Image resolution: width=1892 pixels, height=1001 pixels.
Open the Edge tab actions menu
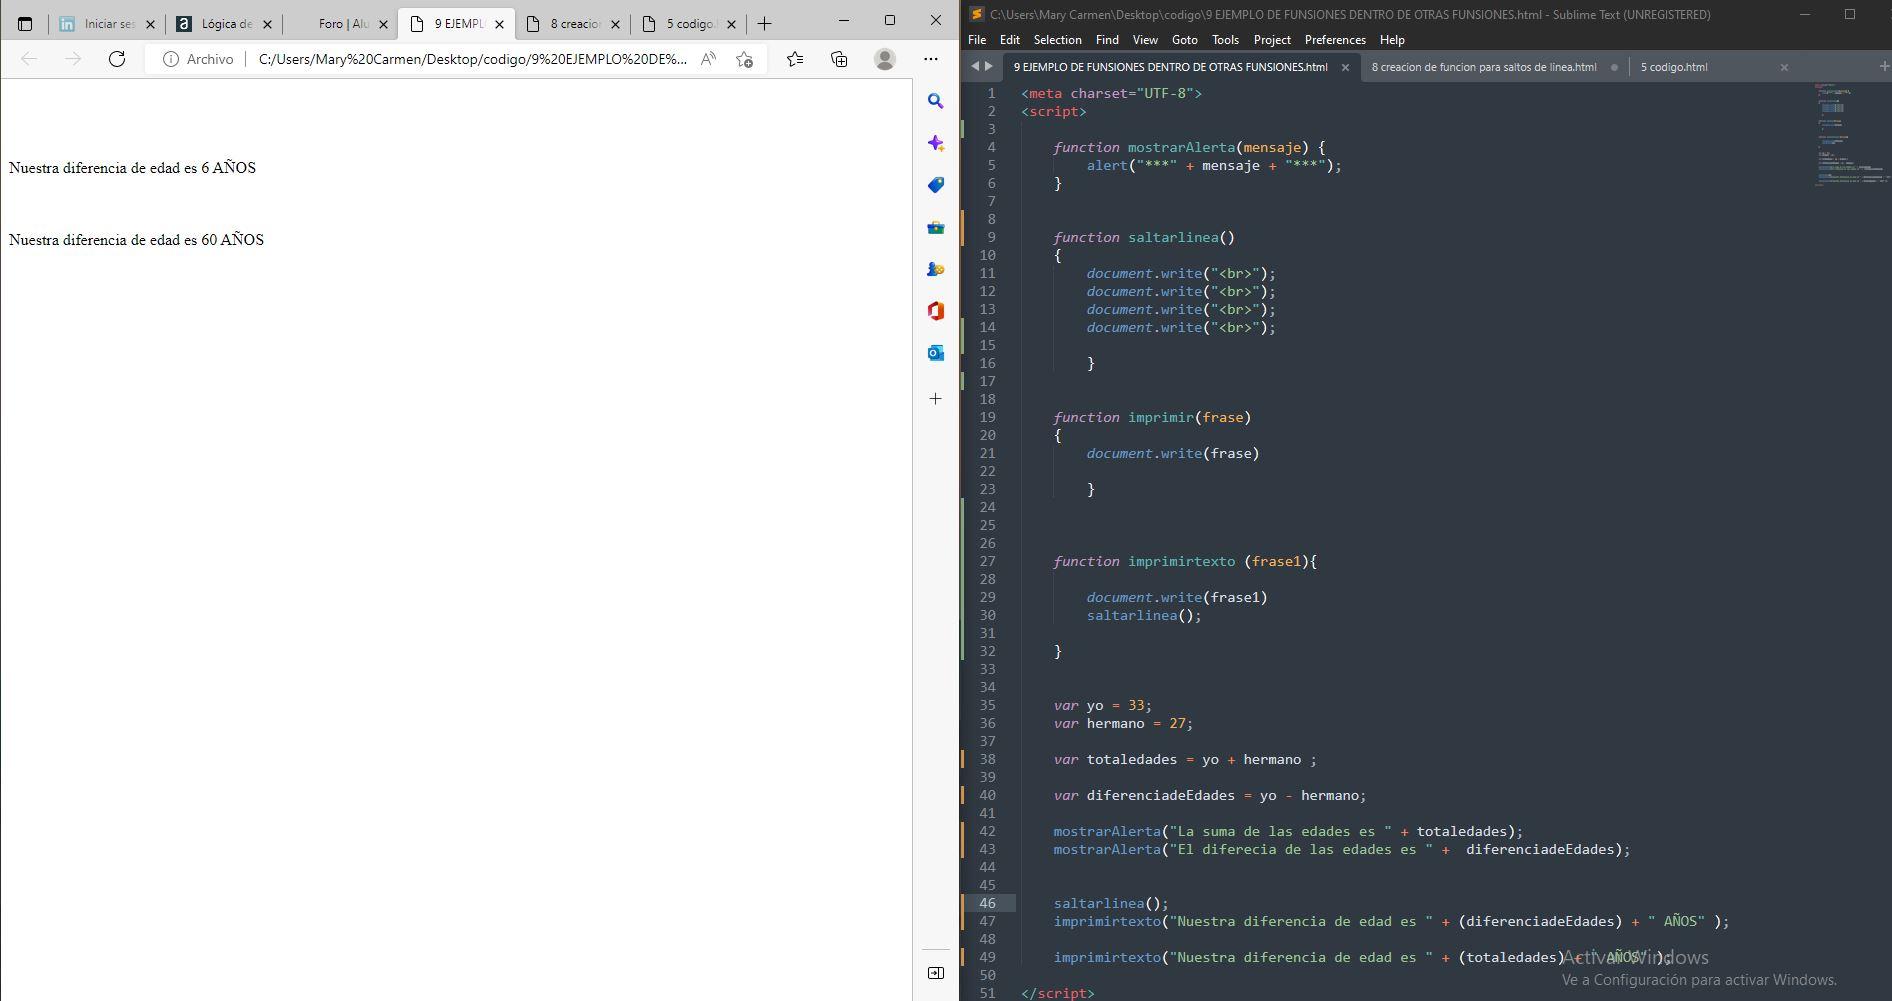point(25,23)
